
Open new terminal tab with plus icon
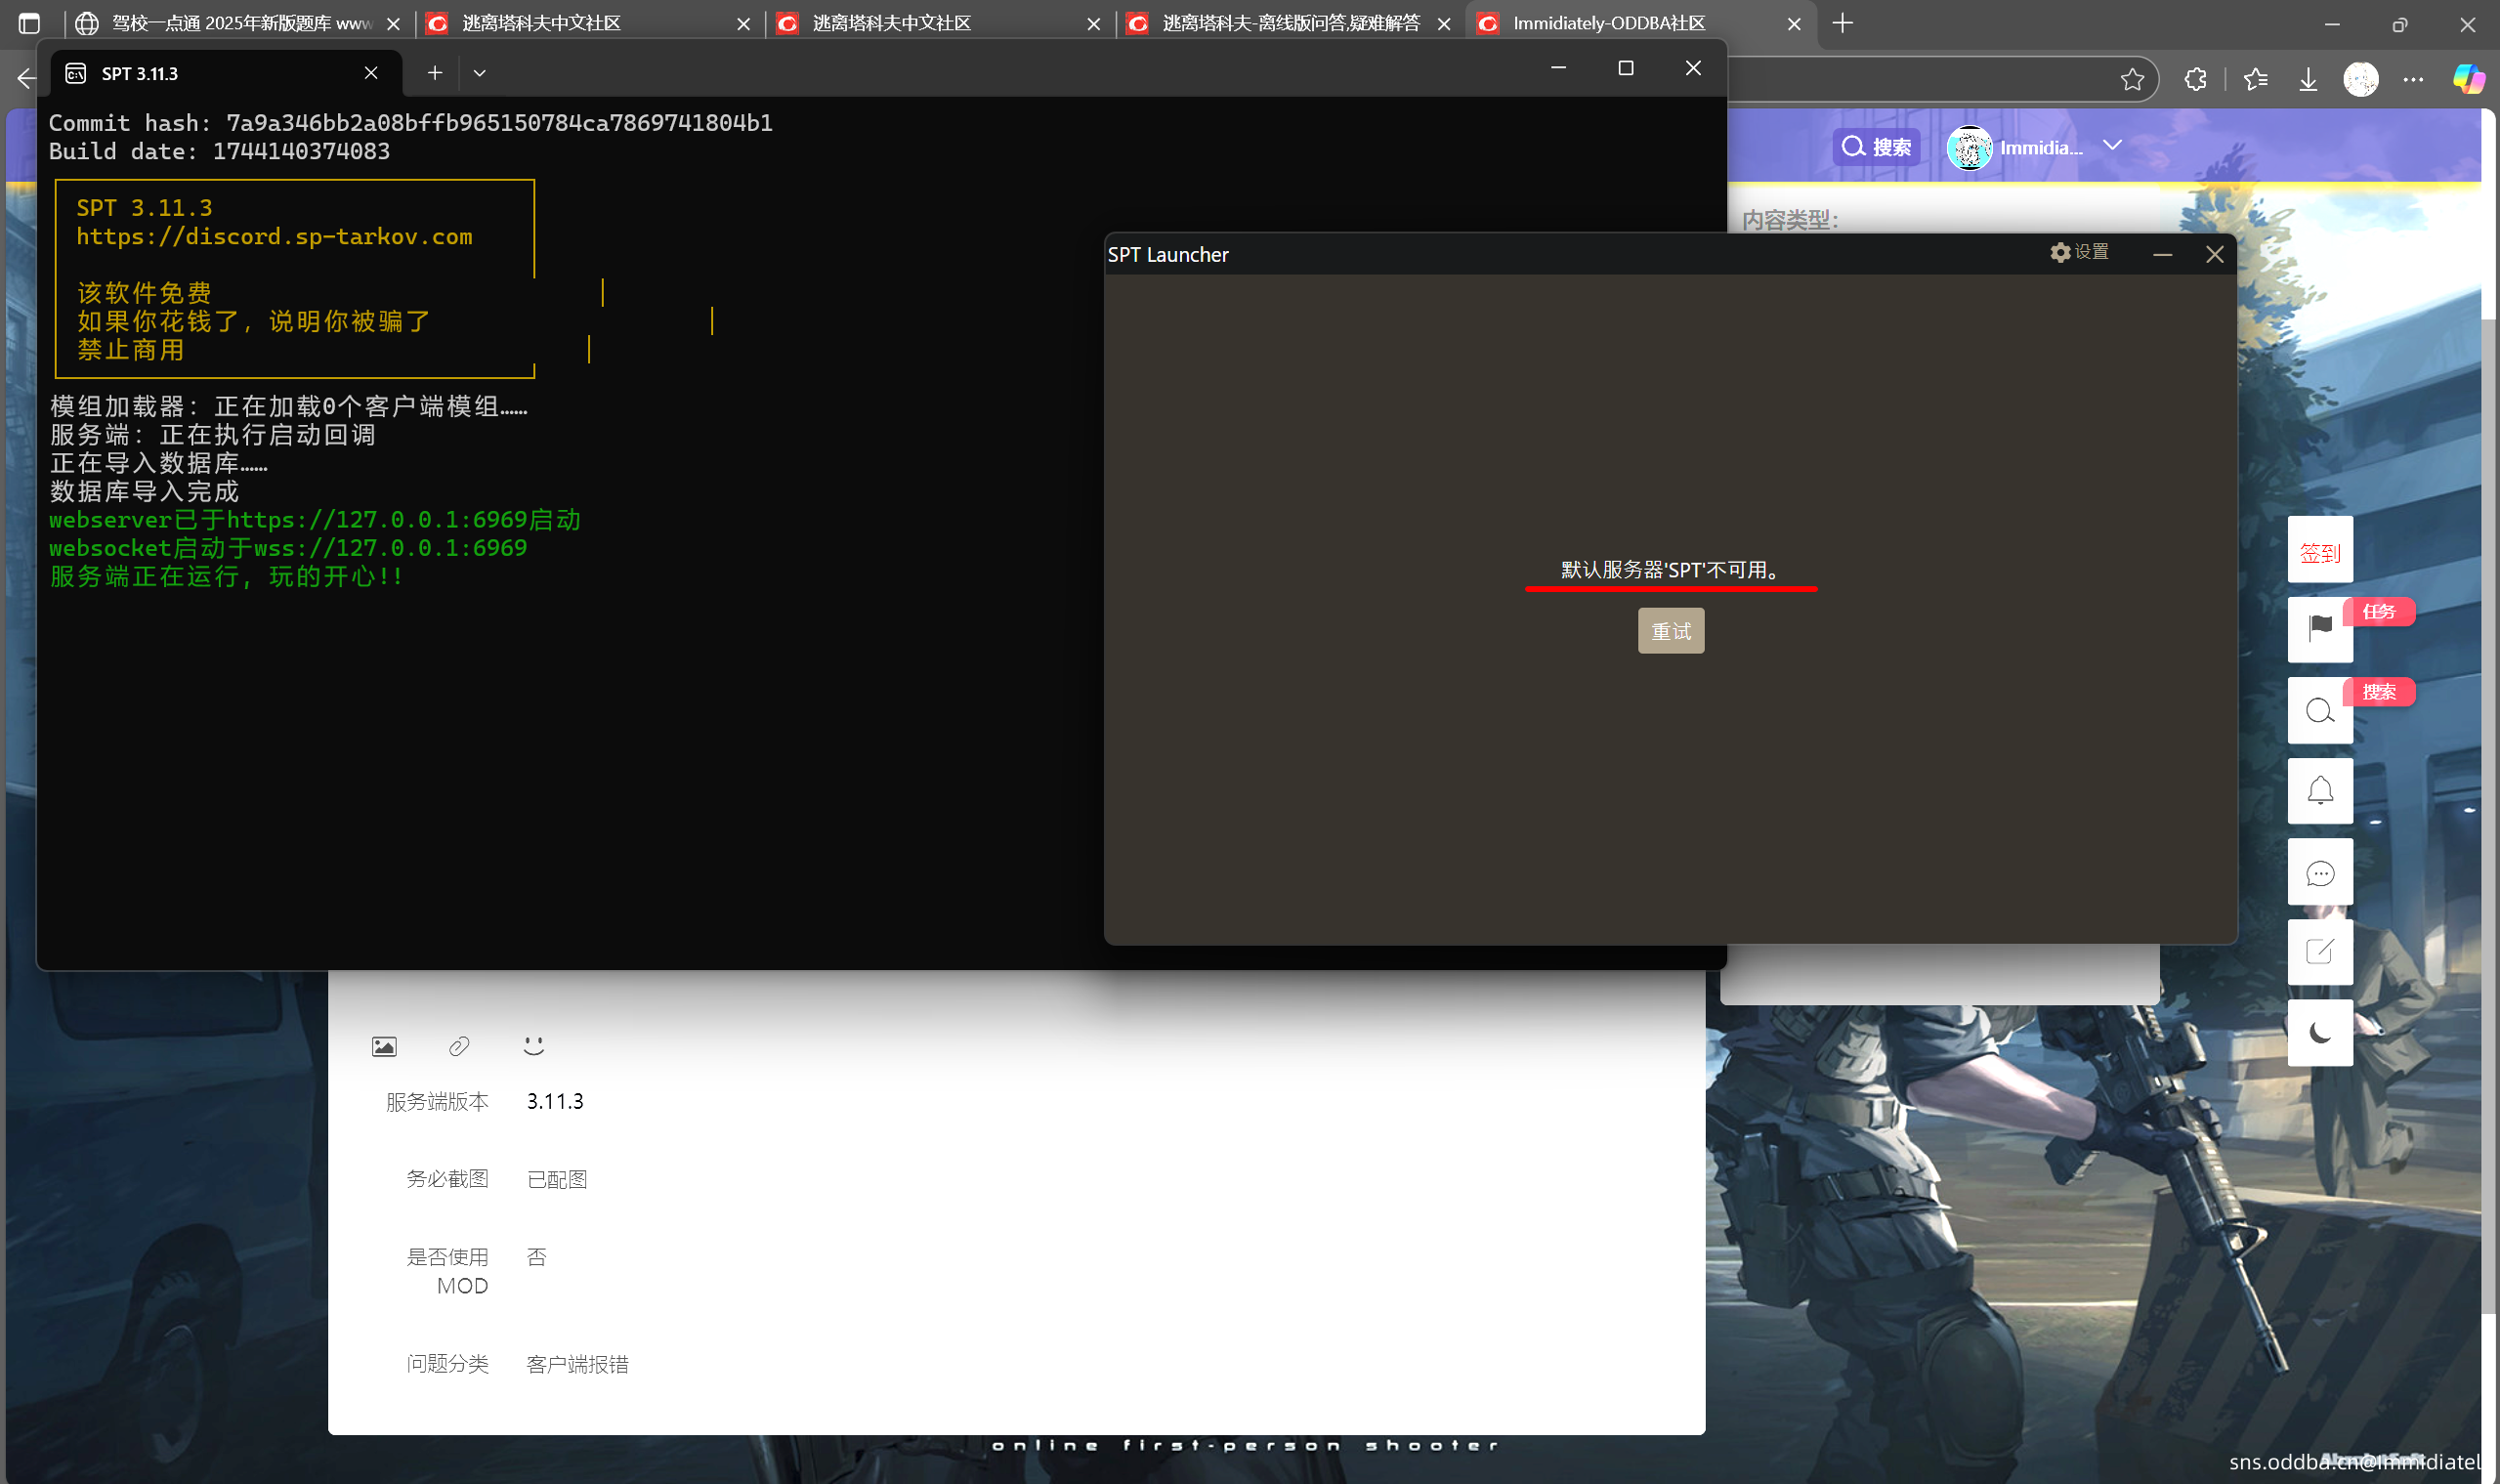click(x=434, y=73)
